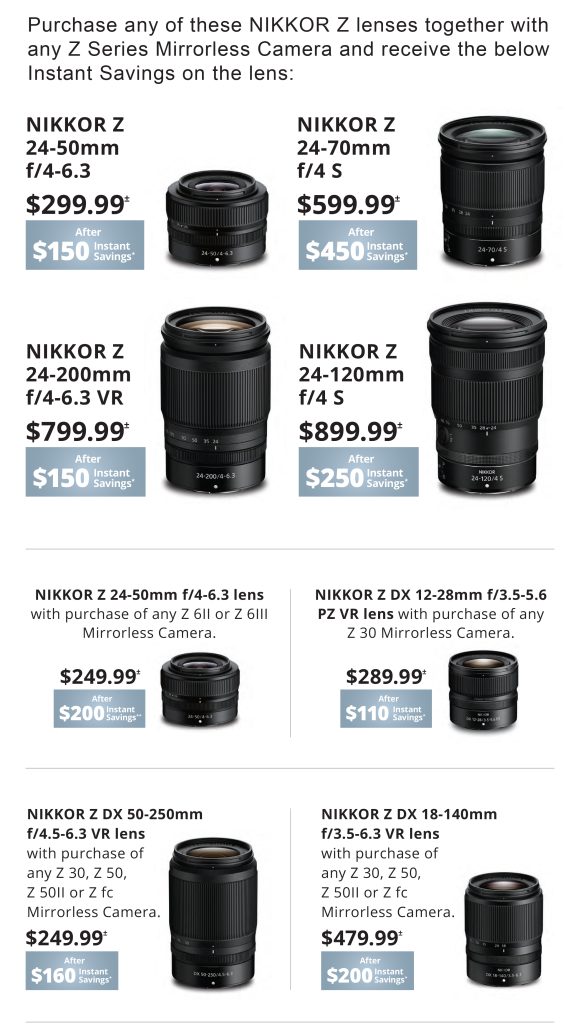This screenshot has width=580, height=1024.
Task: Select the DX 50-250mm VR lens photo
Action: [213, 913]
